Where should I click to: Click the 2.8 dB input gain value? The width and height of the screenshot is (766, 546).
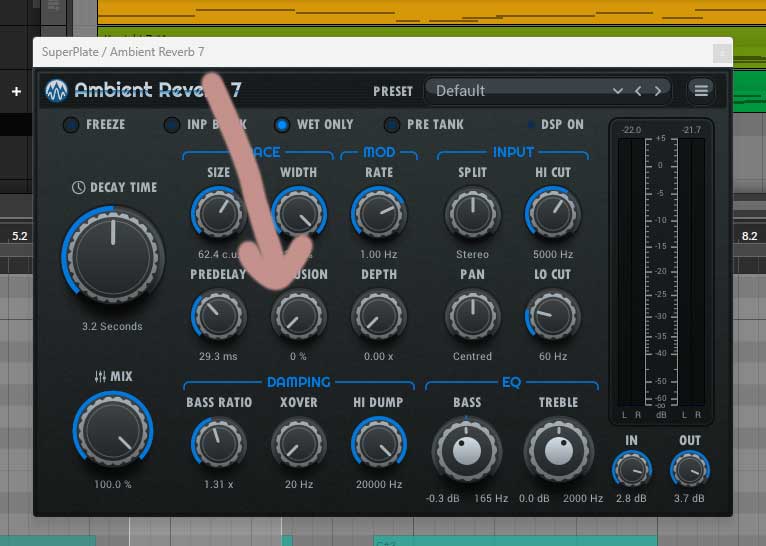click(x=631, y=499)
